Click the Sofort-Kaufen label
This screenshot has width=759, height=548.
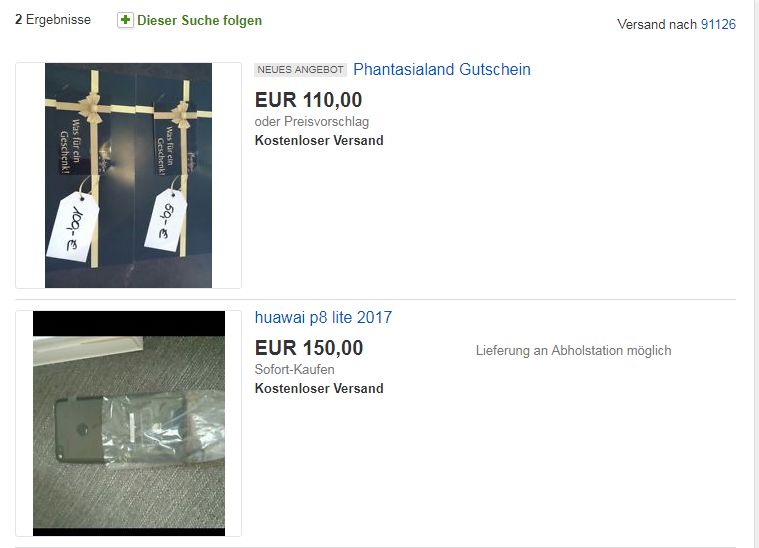tap(294, 369)
